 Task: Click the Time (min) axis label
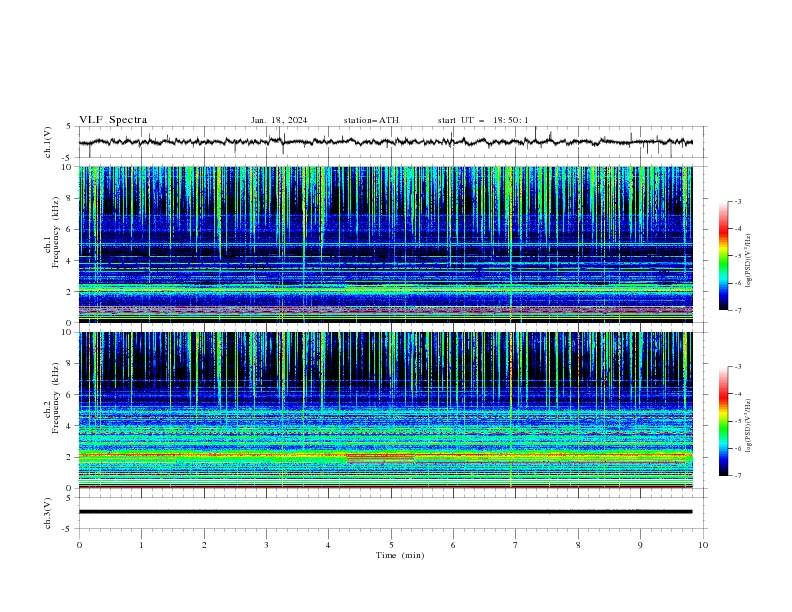click(x=400, y=555)
